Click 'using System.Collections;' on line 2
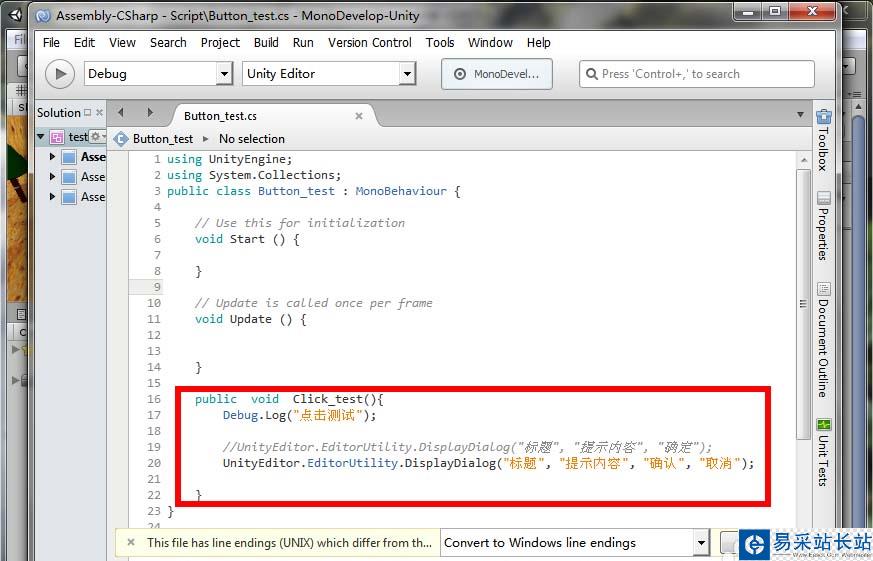 coord(254,175)
